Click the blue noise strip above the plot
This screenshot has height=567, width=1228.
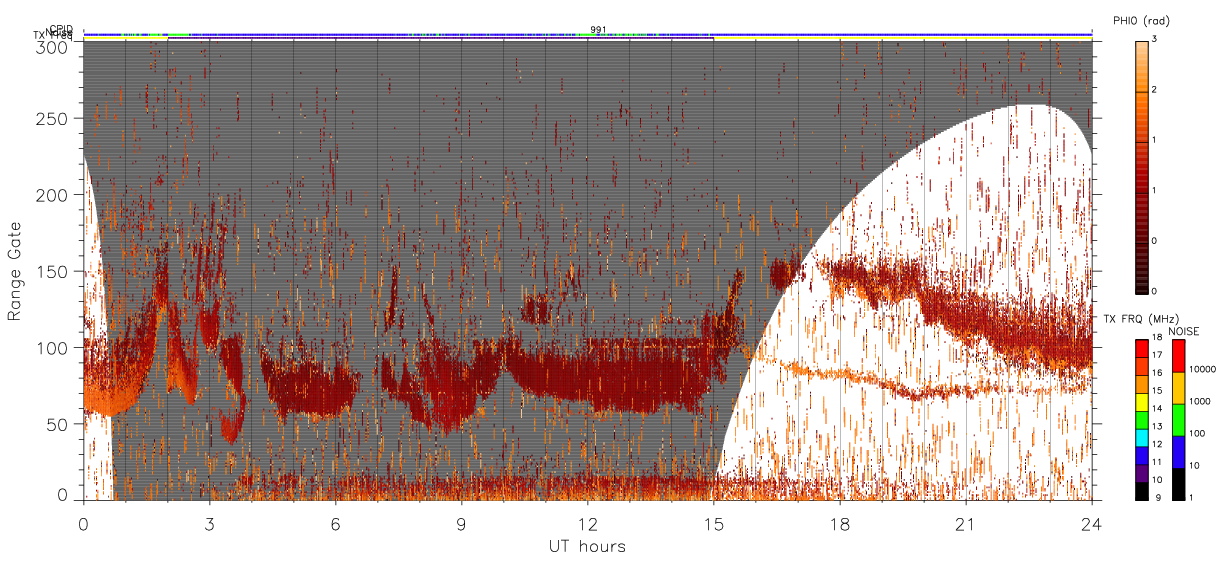588,34
